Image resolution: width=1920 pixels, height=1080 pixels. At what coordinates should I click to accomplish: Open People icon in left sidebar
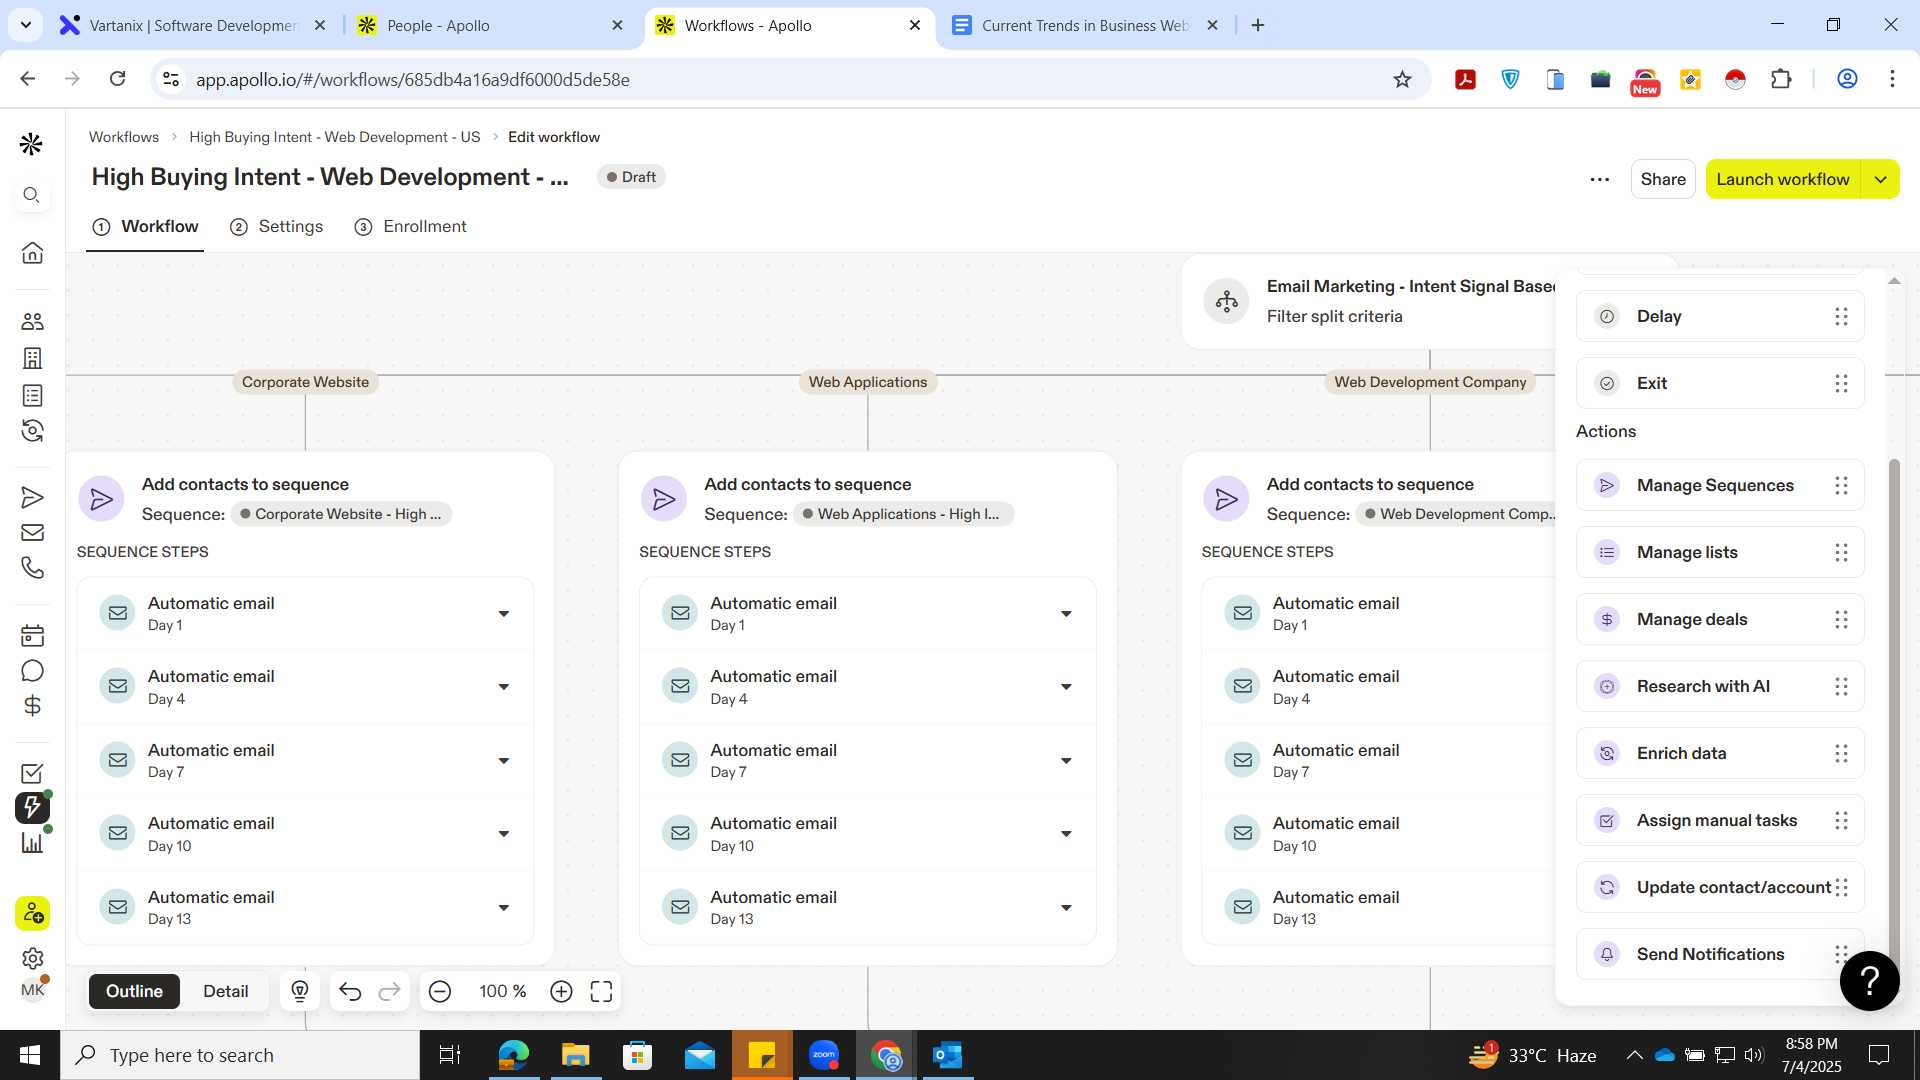pos(32,321)
